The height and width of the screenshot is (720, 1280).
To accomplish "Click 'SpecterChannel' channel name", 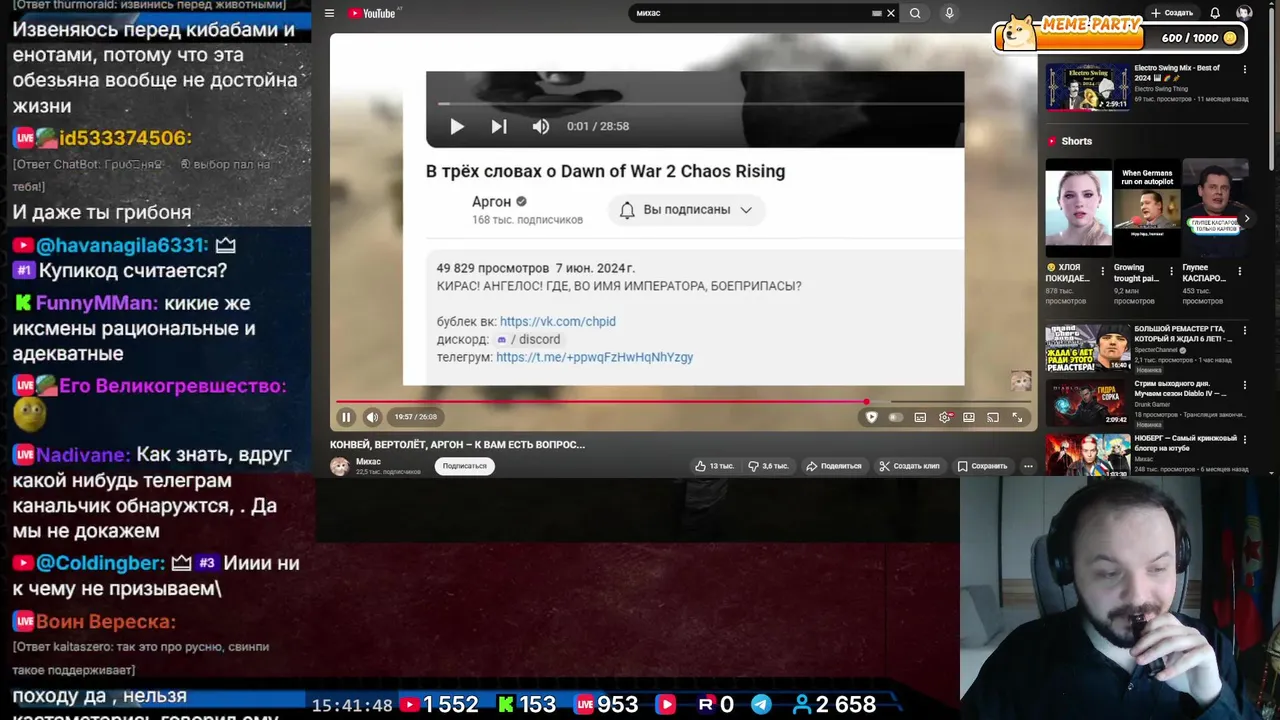I will [x=1157, y=350].
